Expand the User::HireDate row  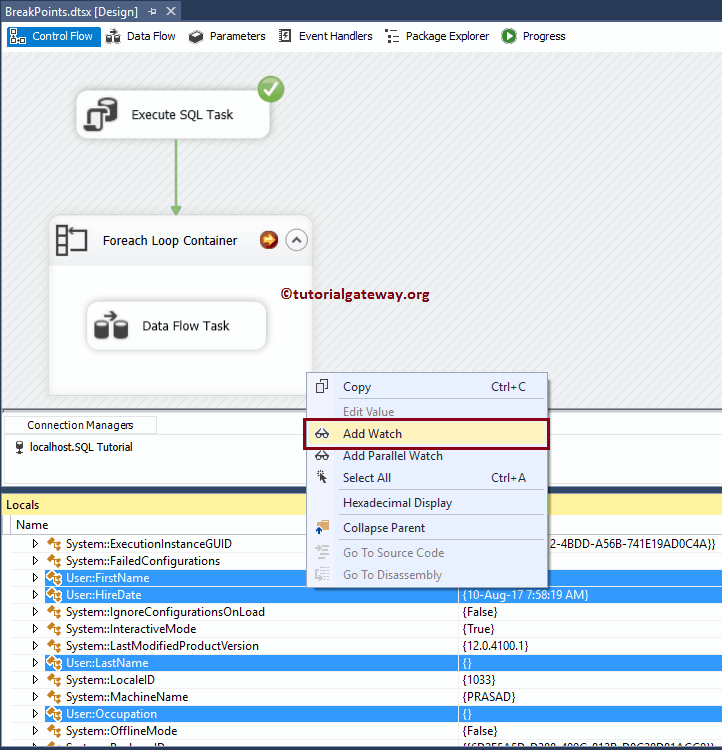(35, 595)
